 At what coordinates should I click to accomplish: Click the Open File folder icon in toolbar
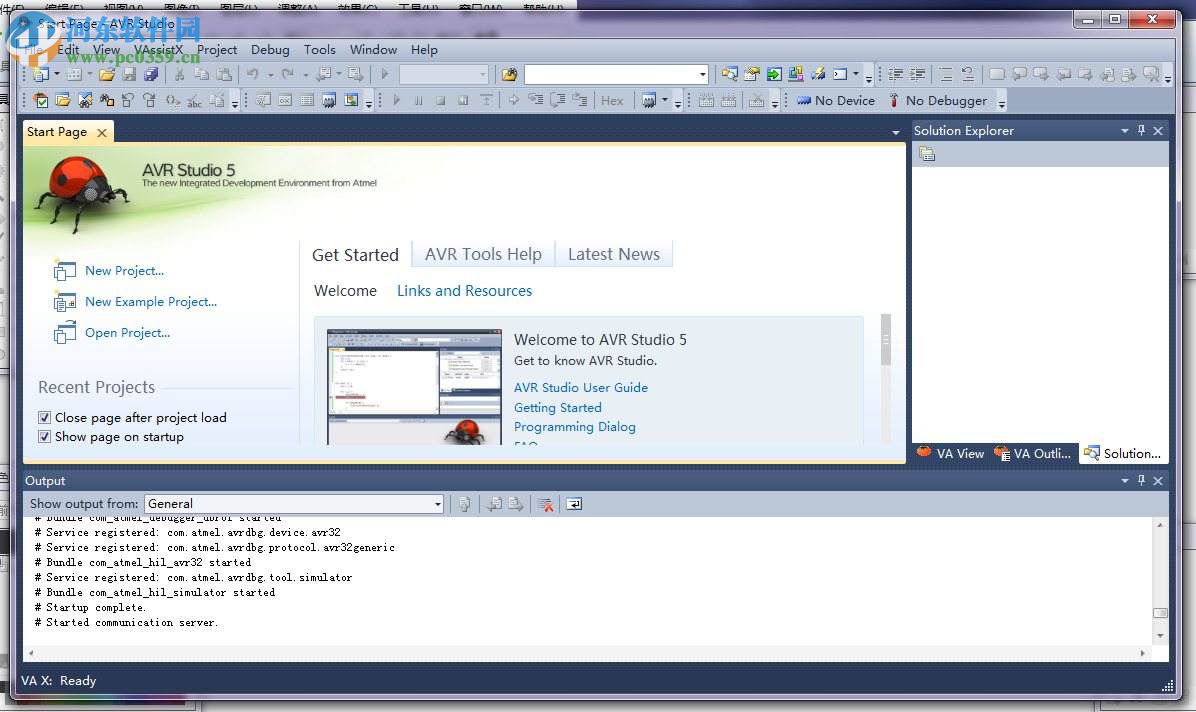[106, 74]
